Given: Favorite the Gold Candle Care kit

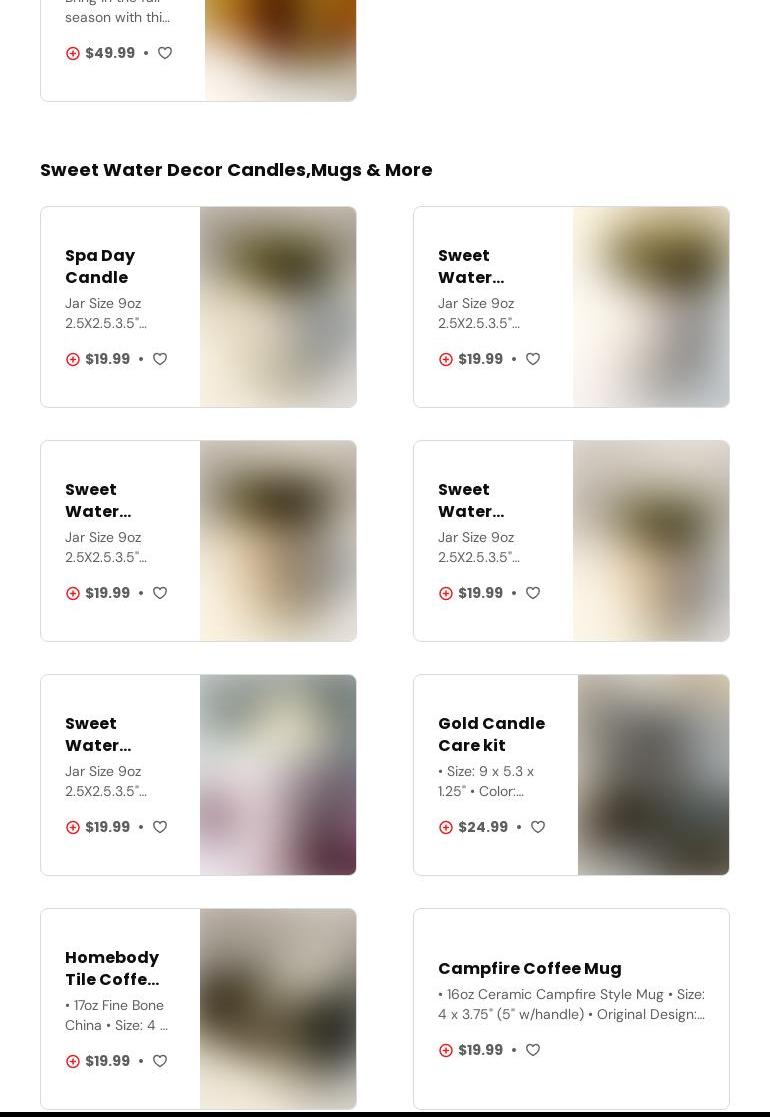Looking at the screenshot, I should [x=538, y=827].
